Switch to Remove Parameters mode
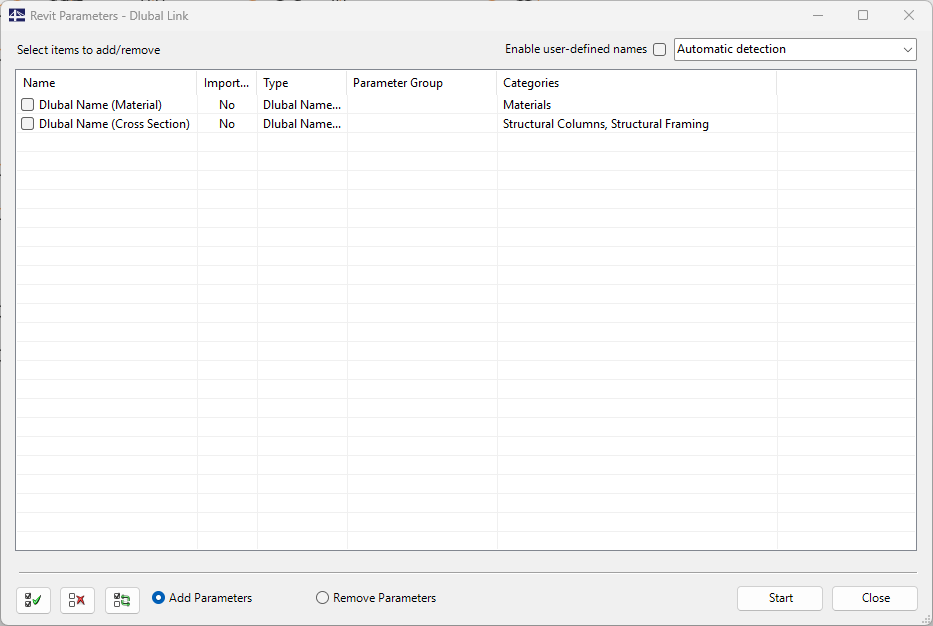The height and width of the screenshot is (626, 933). [x=322, y=597]
